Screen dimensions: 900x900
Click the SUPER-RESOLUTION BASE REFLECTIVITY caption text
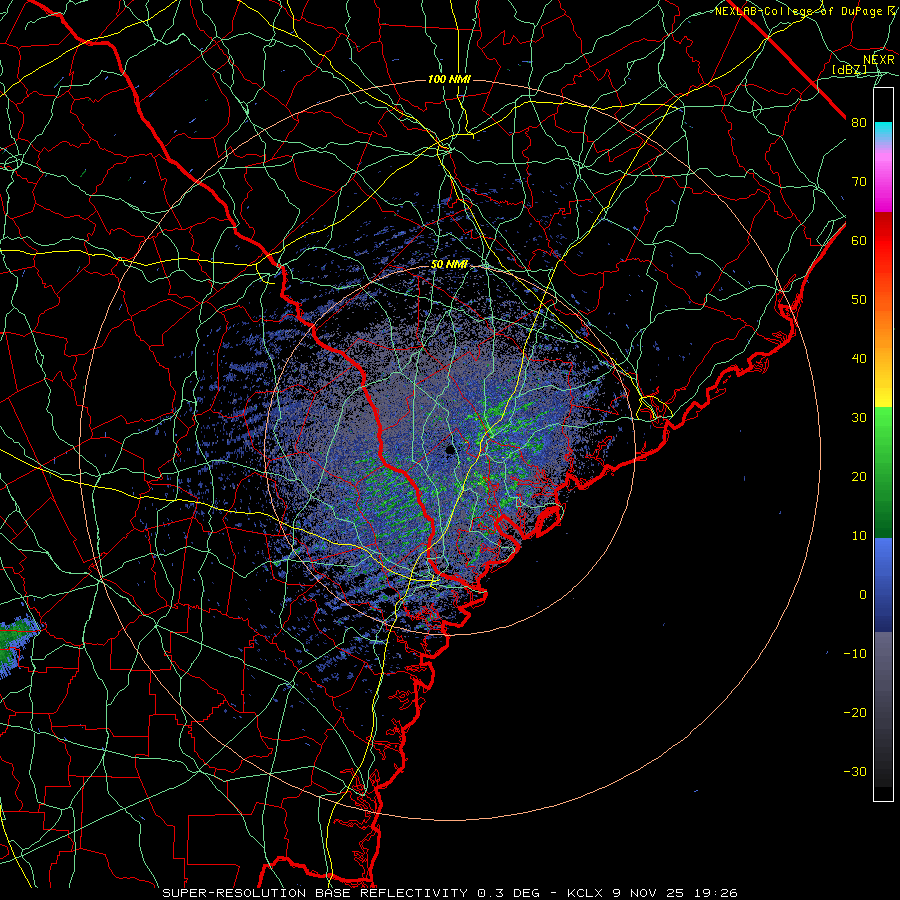[315, 893]
